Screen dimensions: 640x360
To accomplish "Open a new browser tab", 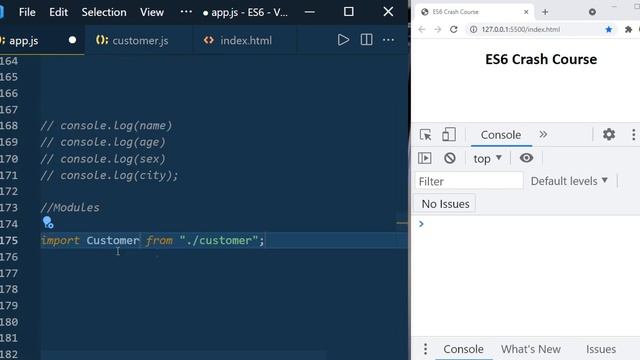I will (545, 12).
